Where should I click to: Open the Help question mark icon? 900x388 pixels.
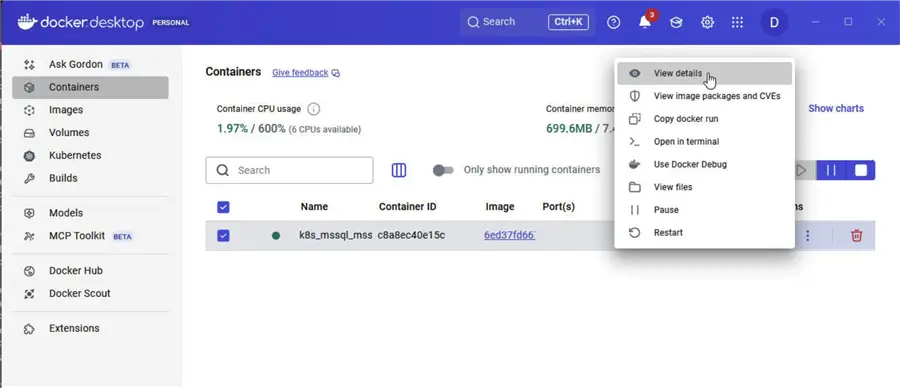tap(614, 22)
